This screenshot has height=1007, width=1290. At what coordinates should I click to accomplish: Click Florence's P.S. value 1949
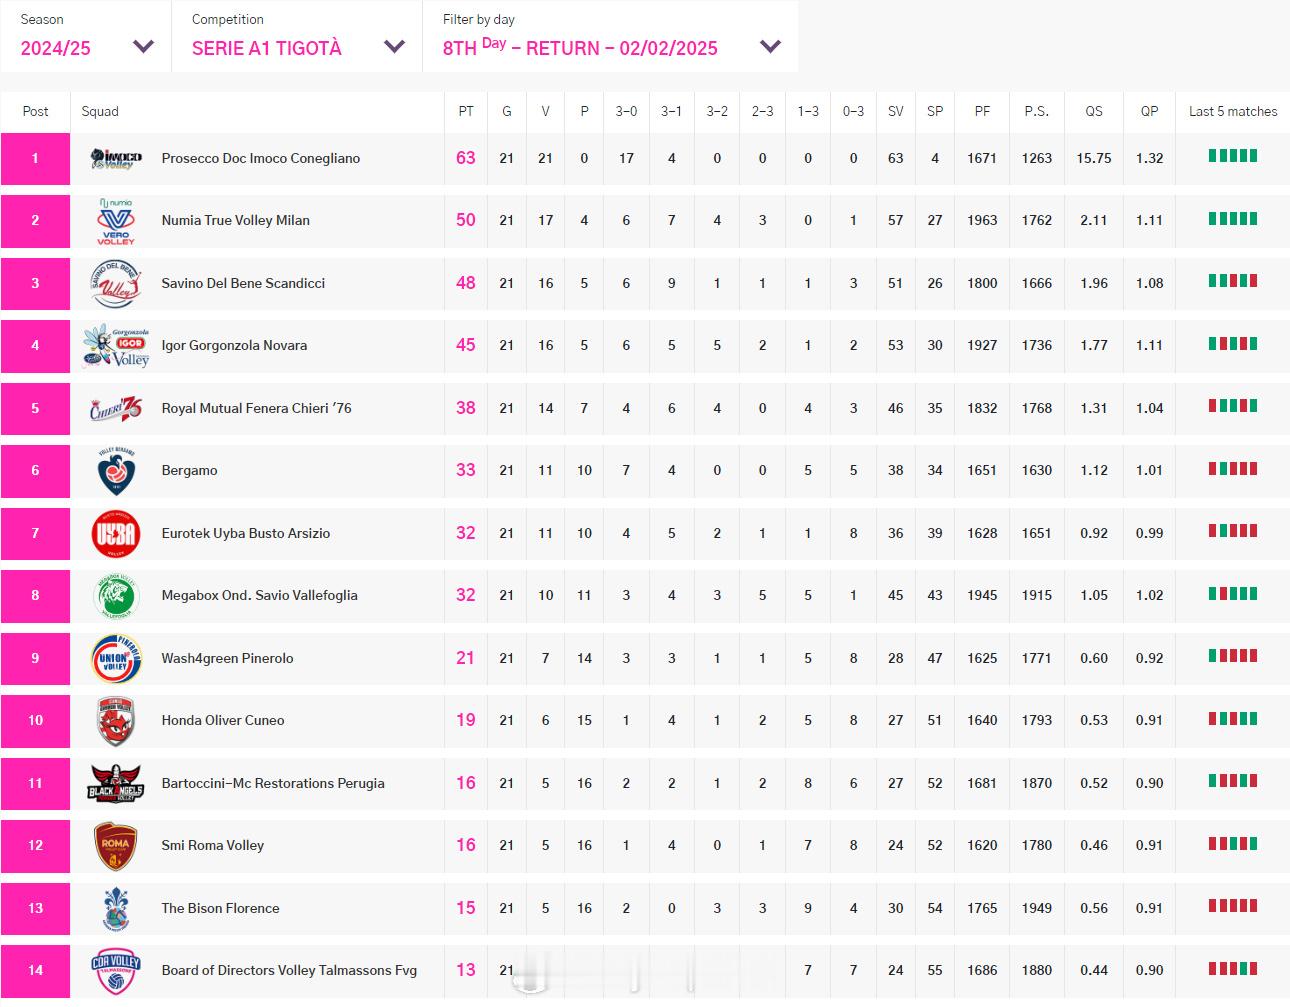1037,908
